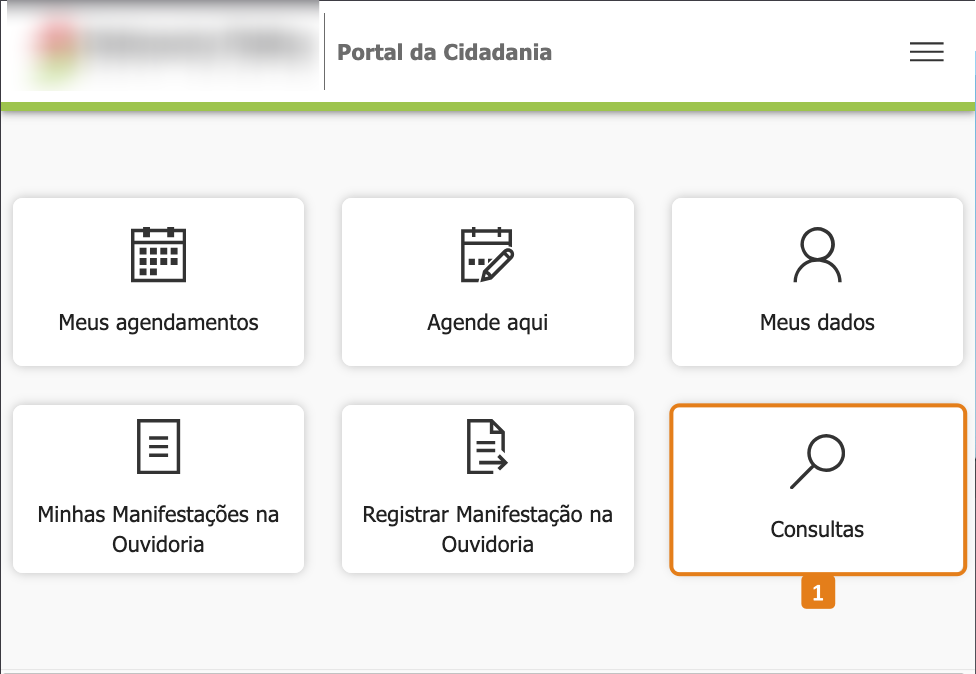This screenshot has width=976, height=674.
Task: Click the magnifying glass Consultas icon
Action: click(817, 461)
